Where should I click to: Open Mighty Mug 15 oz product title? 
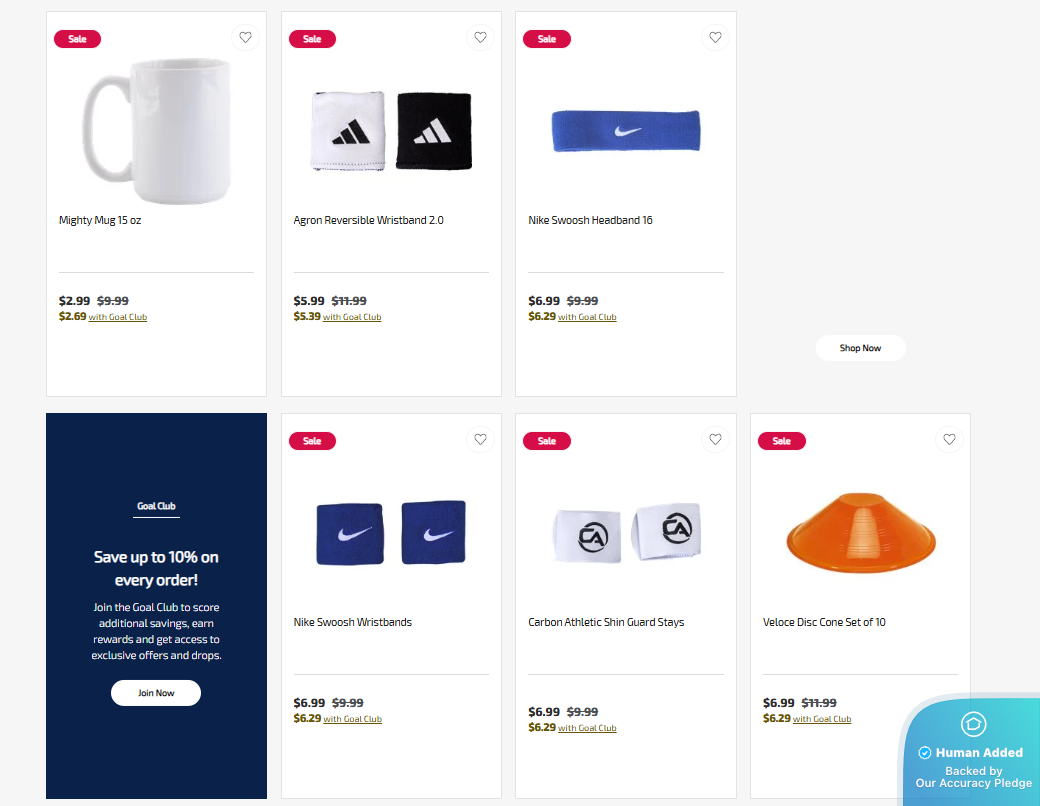pos(100,220)
